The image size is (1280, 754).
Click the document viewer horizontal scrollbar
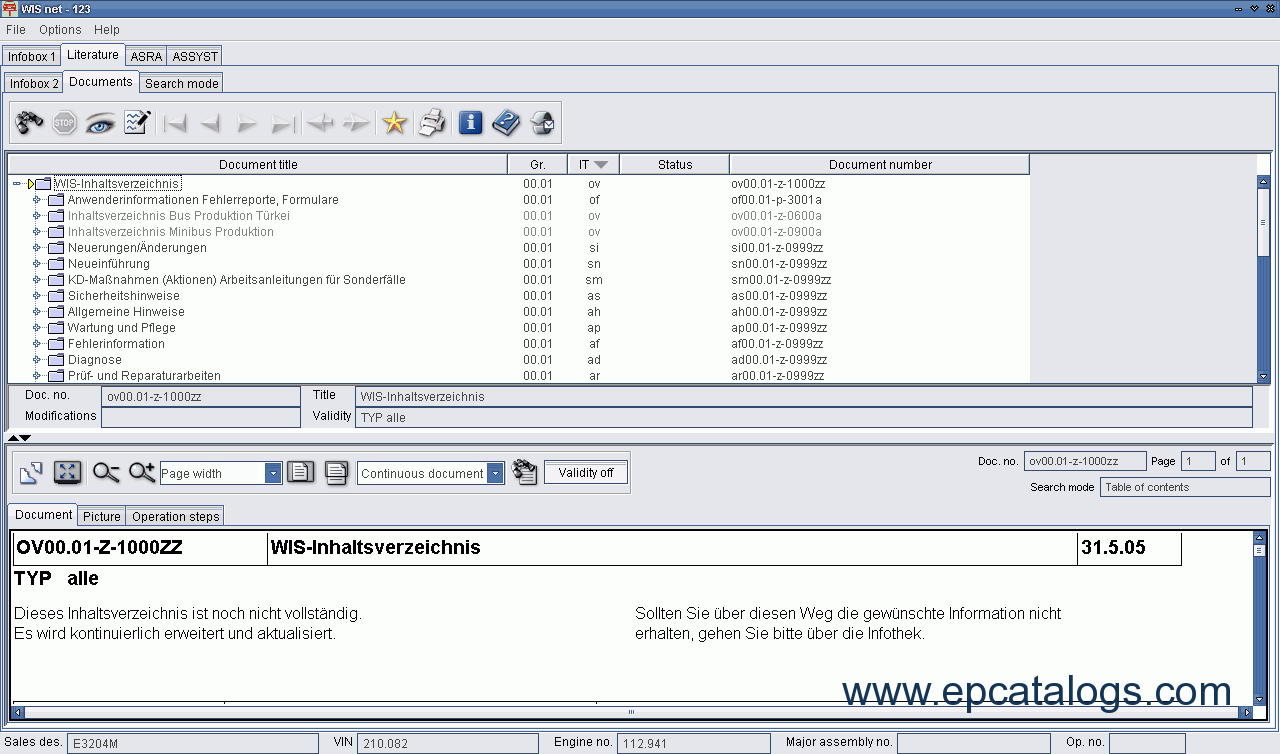pos(631,712)
